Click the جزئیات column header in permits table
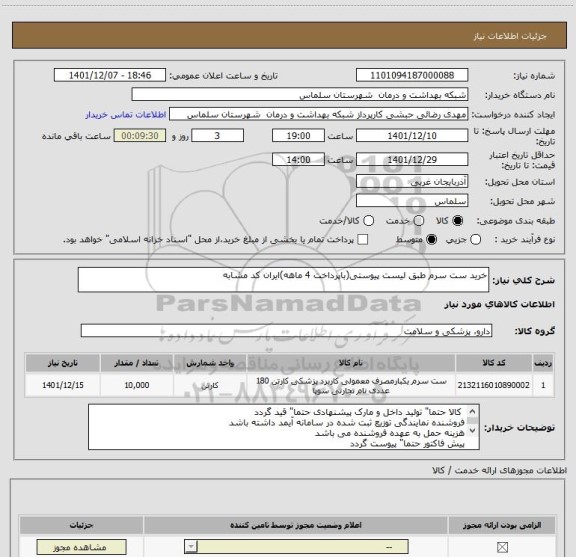 (x=82, y=525)
